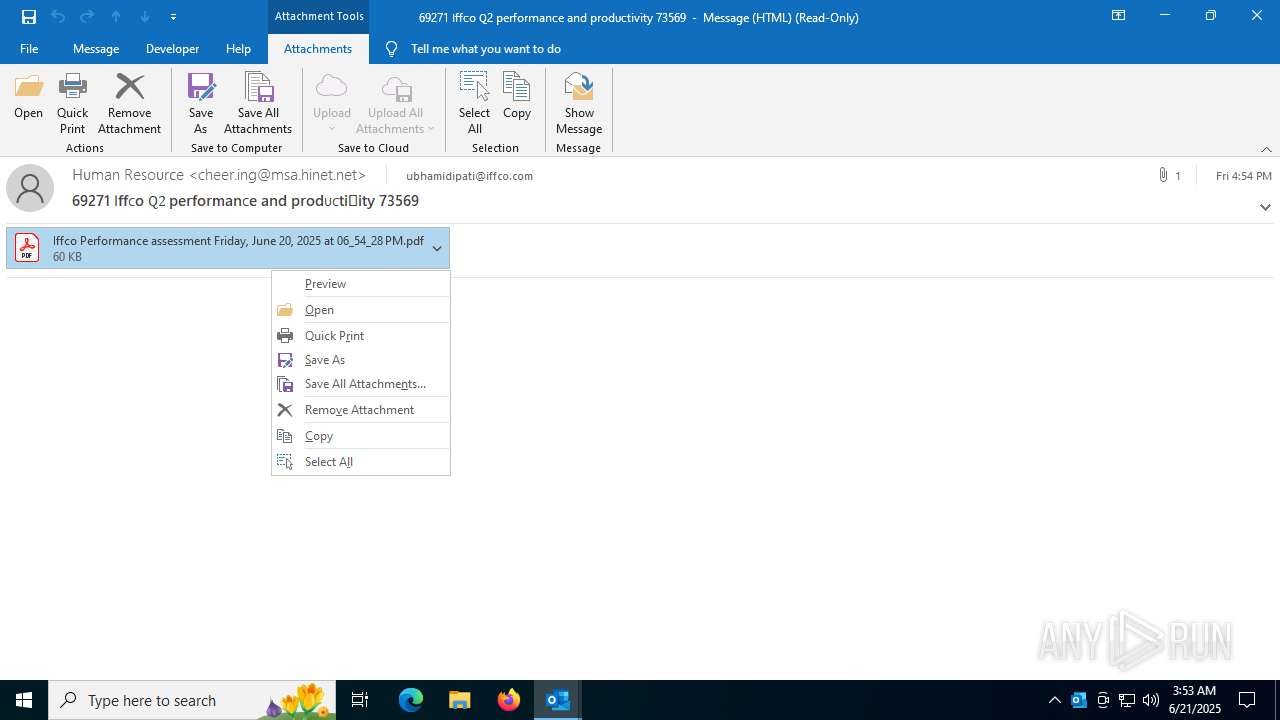Click the Open attachment ribbon icon
Viewport: 1280px width, 720px height.
point(29,97)
